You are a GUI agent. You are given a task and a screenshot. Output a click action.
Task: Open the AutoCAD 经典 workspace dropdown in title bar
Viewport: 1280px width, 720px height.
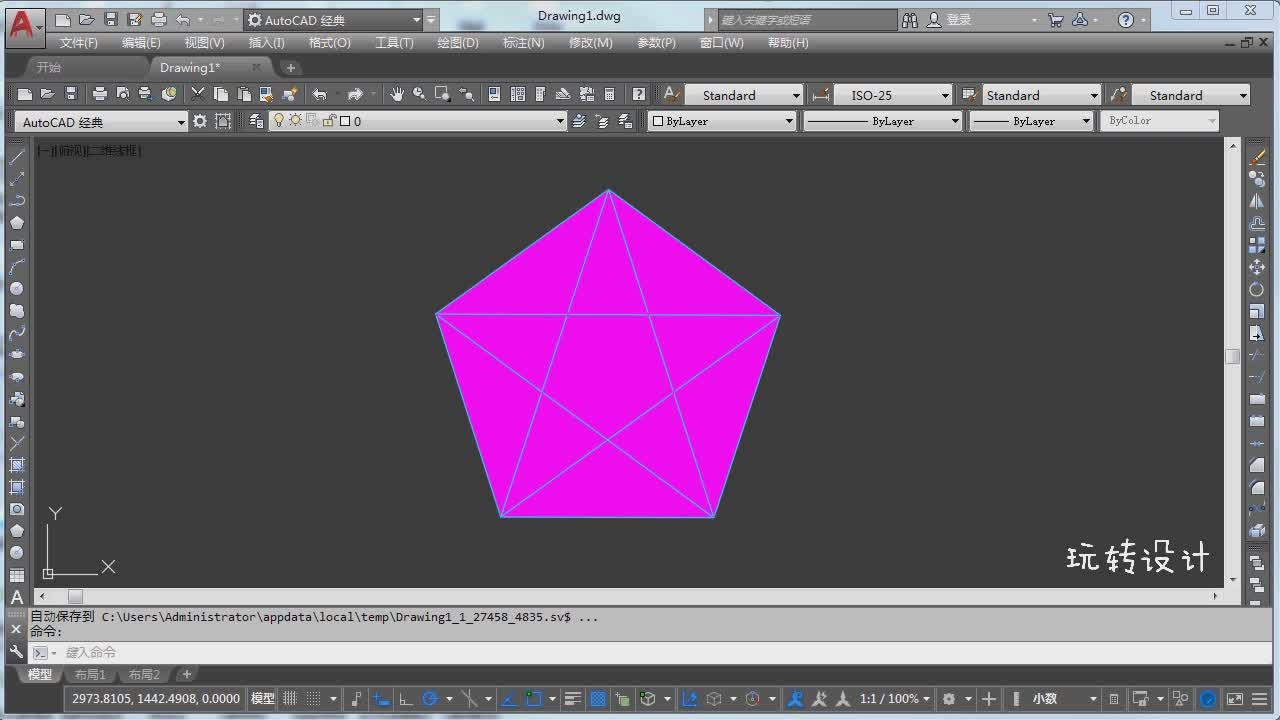coord(334,20)
